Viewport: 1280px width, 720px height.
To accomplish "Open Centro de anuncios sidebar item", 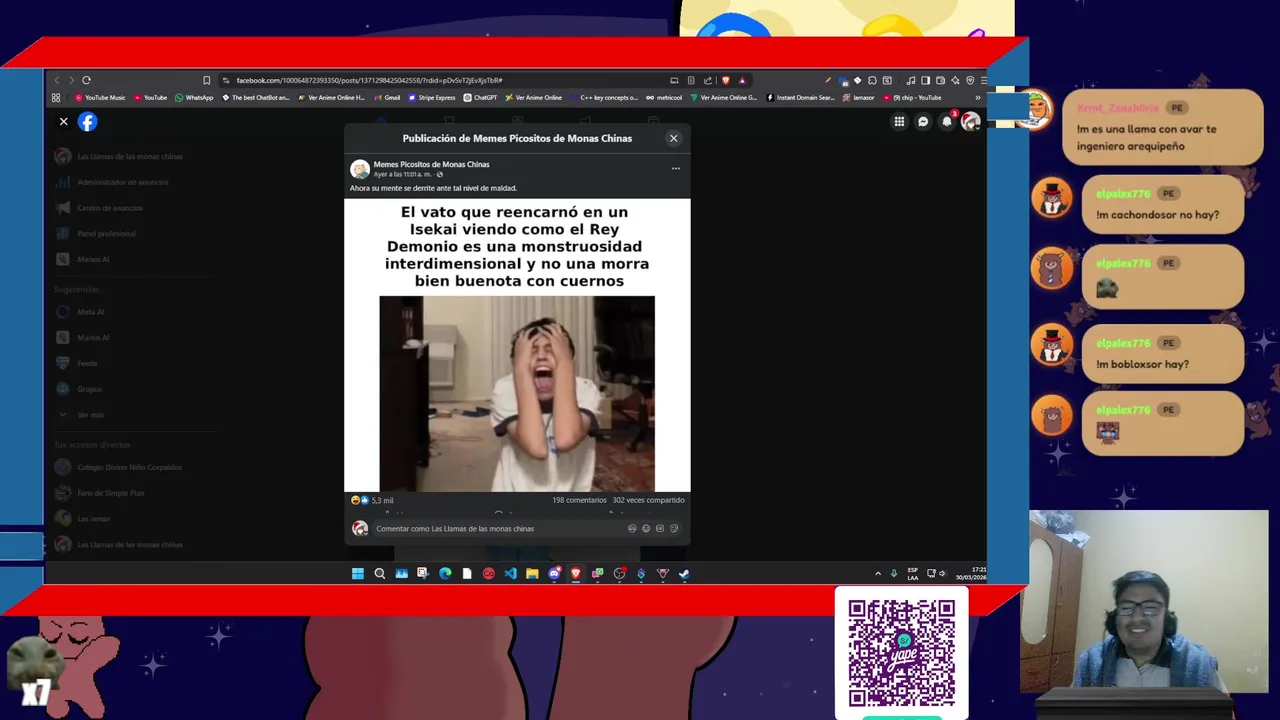I will tap(109, 208).
